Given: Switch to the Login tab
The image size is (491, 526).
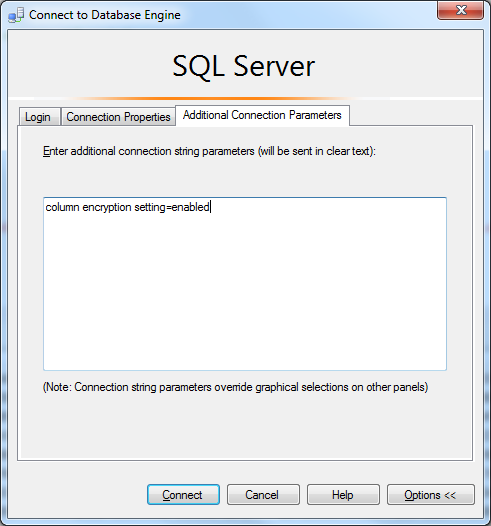Looking at the screenshot, I should point(39,117).
